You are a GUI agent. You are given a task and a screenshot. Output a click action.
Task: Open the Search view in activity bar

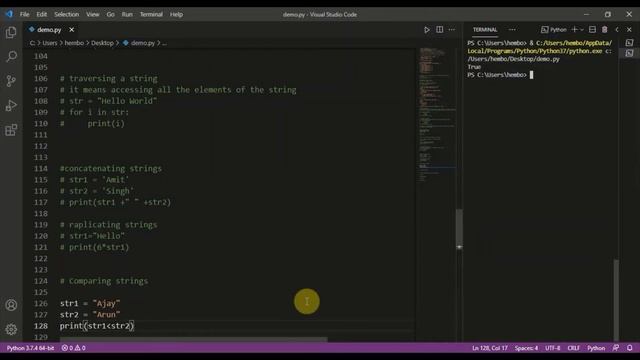(x=11, y=56)
